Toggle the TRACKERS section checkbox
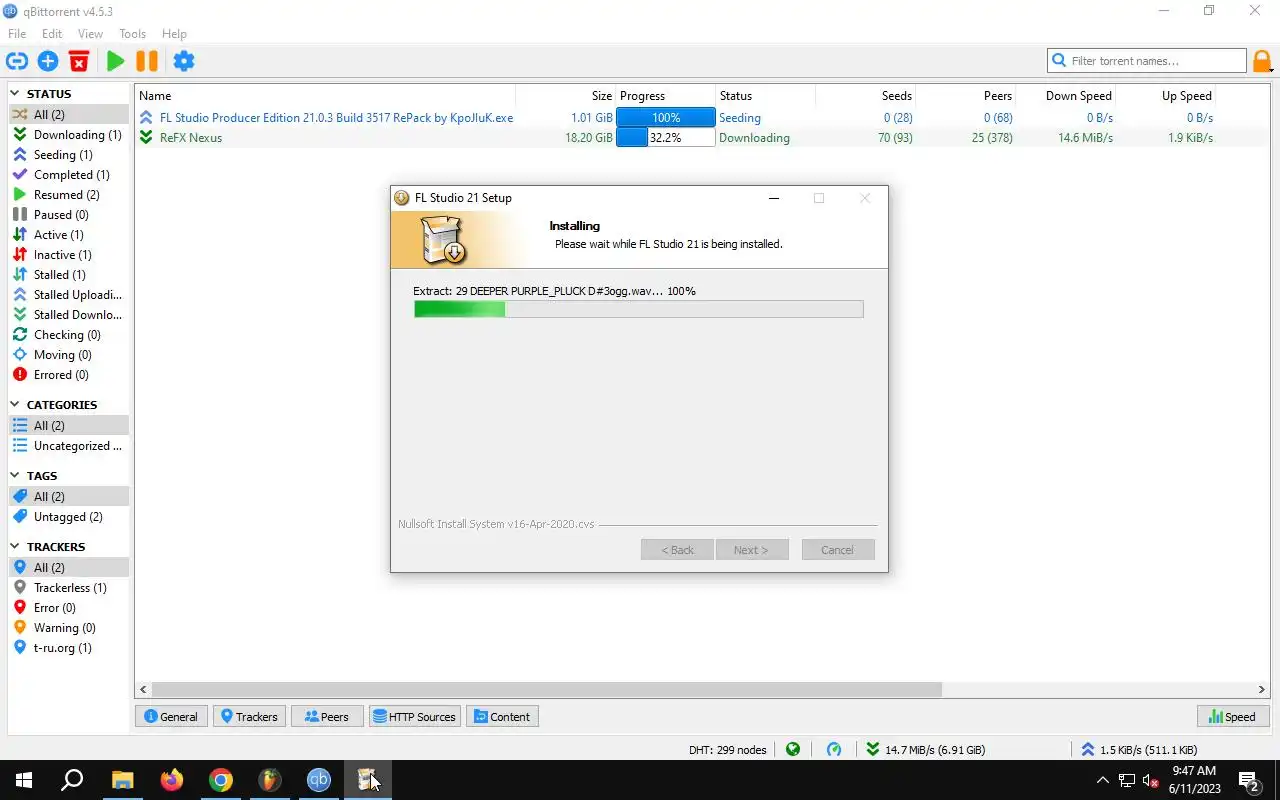This screenshot has width=1280, height=800. pyautogui.click(x=15, y=547)
